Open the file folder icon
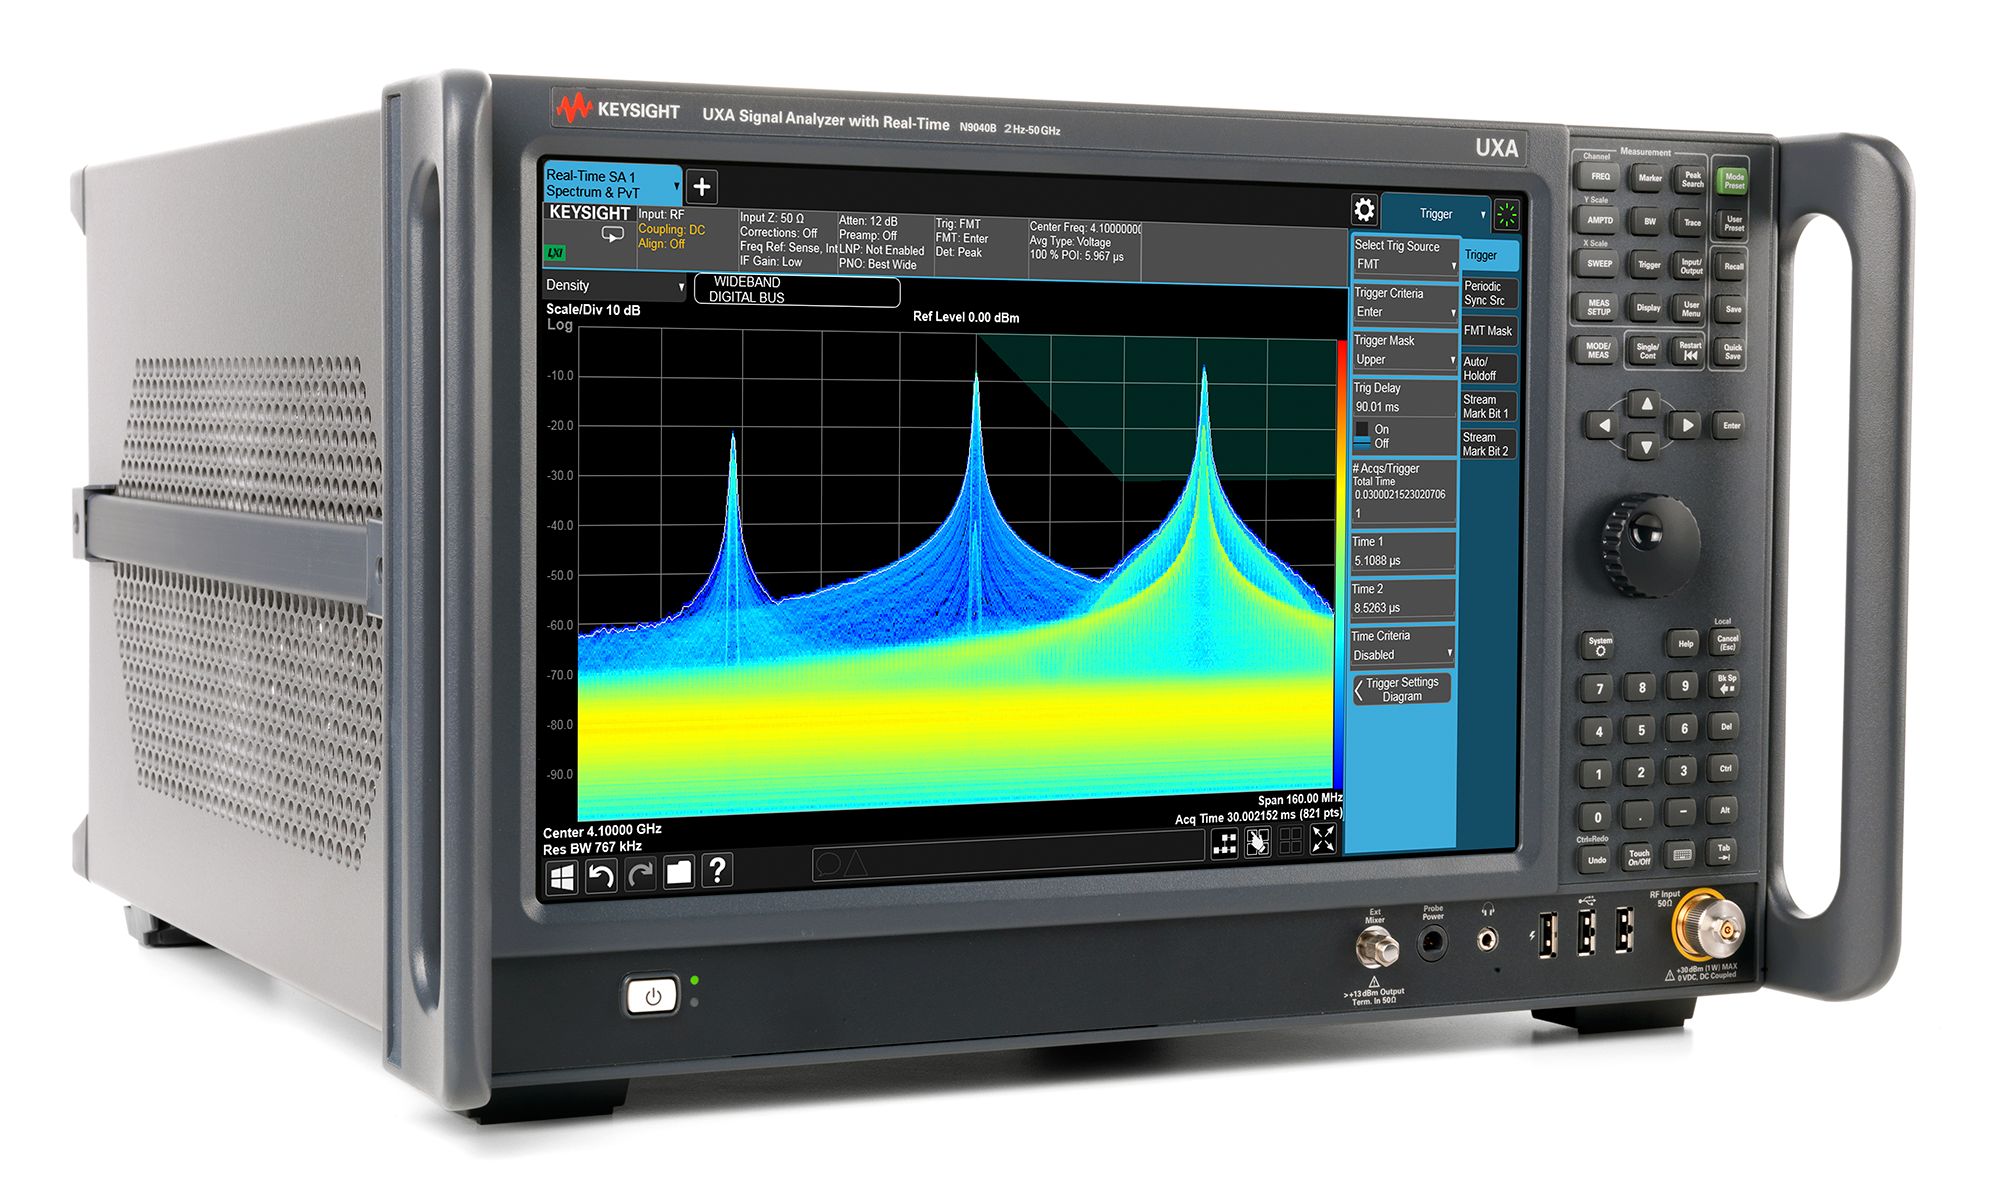 pyautogui.click(x=679, y=873)
